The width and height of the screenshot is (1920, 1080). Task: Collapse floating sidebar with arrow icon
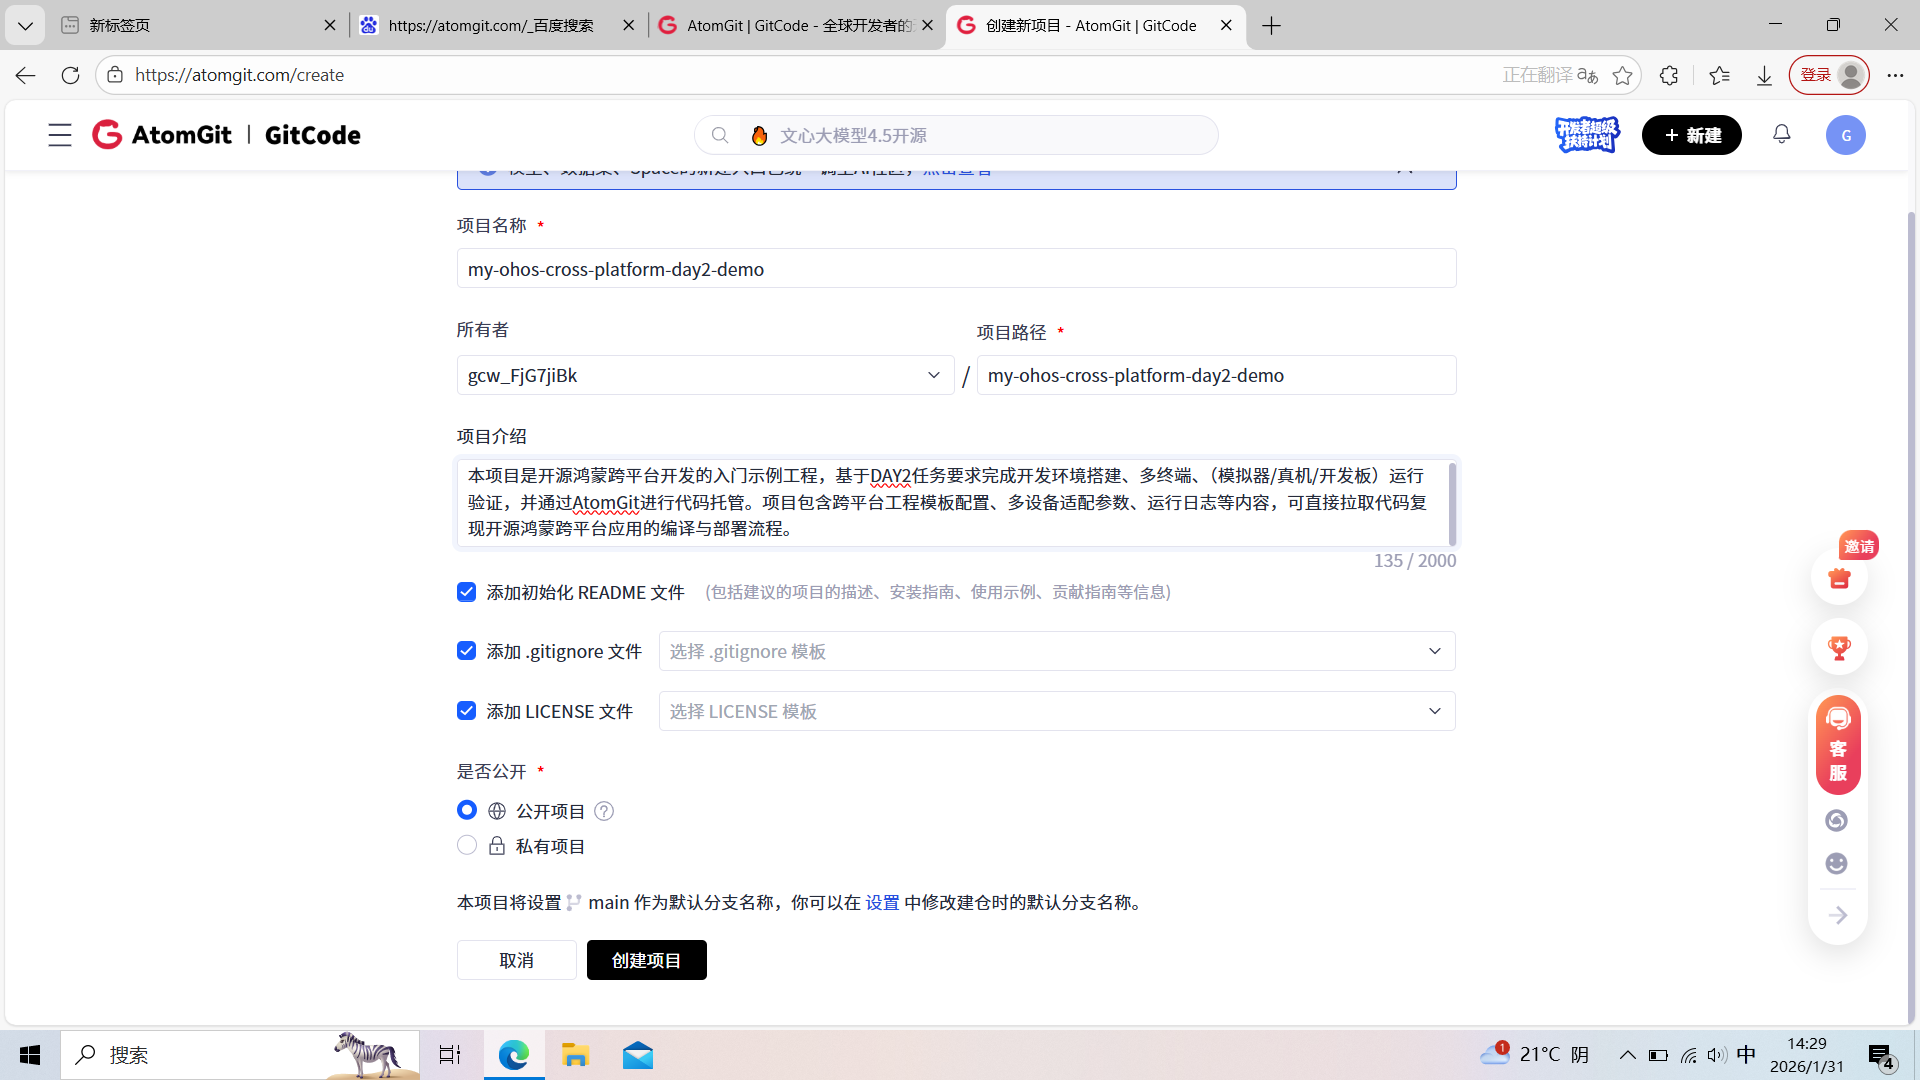click(1838, 915)
